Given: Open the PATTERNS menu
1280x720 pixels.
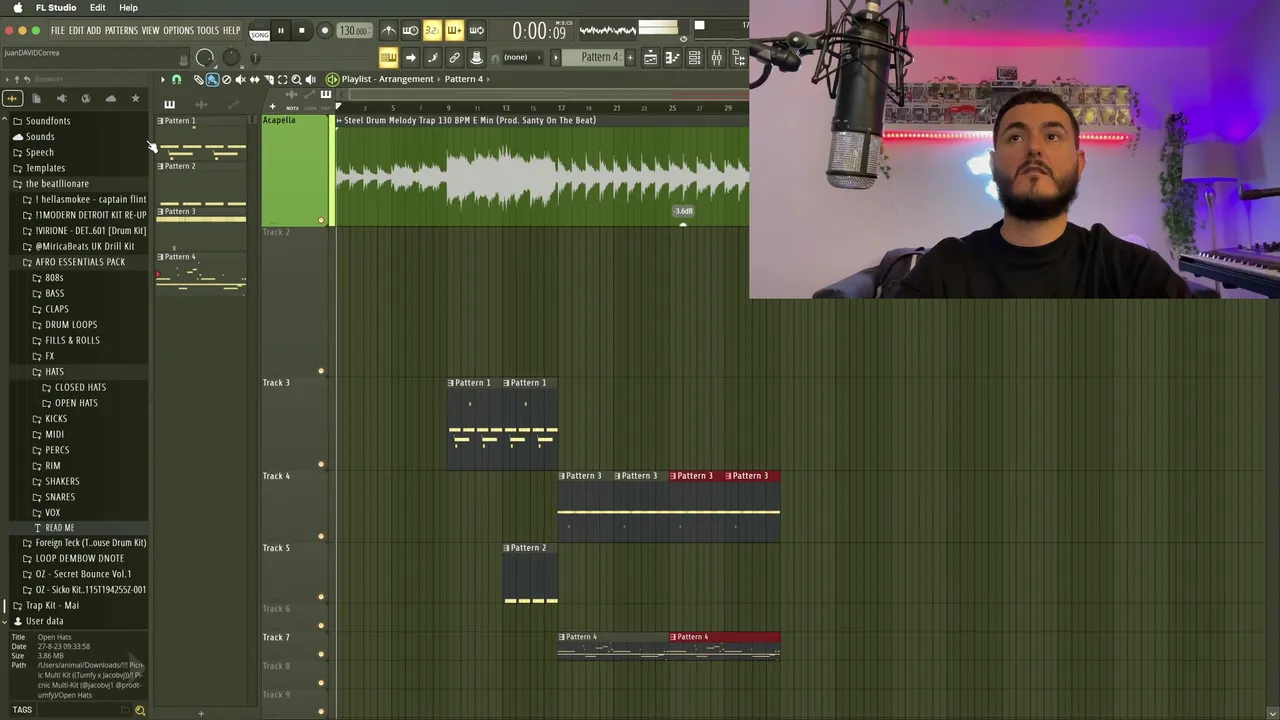Looking at the screenshot, I should tap(121, 30).
